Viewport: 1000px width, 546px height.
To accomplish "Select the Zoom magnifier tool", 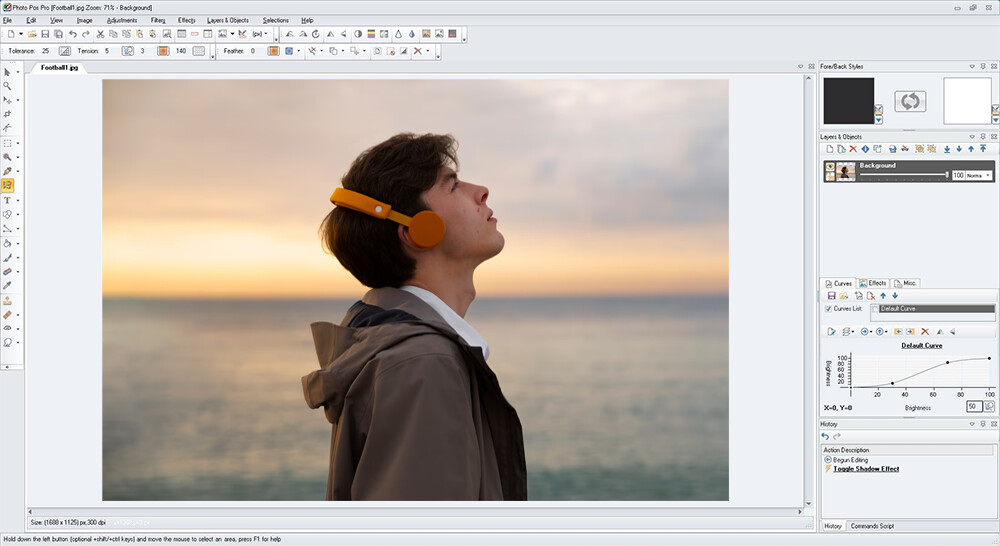I will 8,86.
